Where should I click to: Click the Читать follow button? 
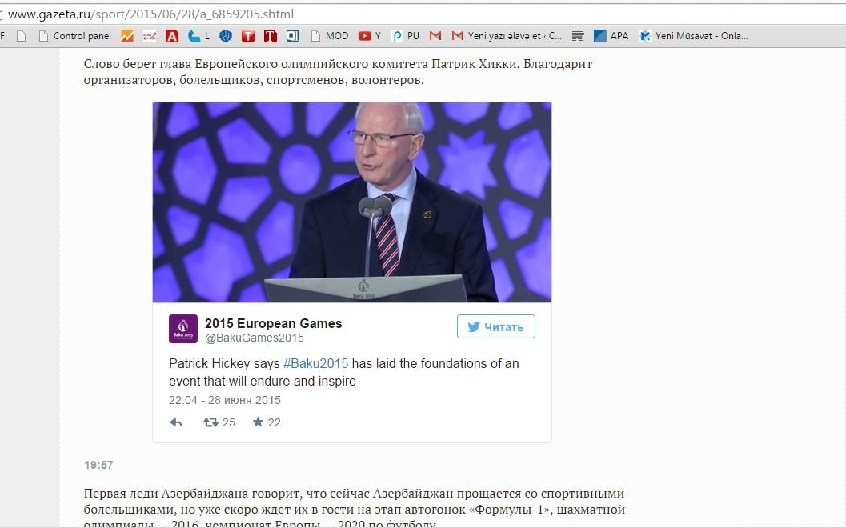(x=496, y=327)
